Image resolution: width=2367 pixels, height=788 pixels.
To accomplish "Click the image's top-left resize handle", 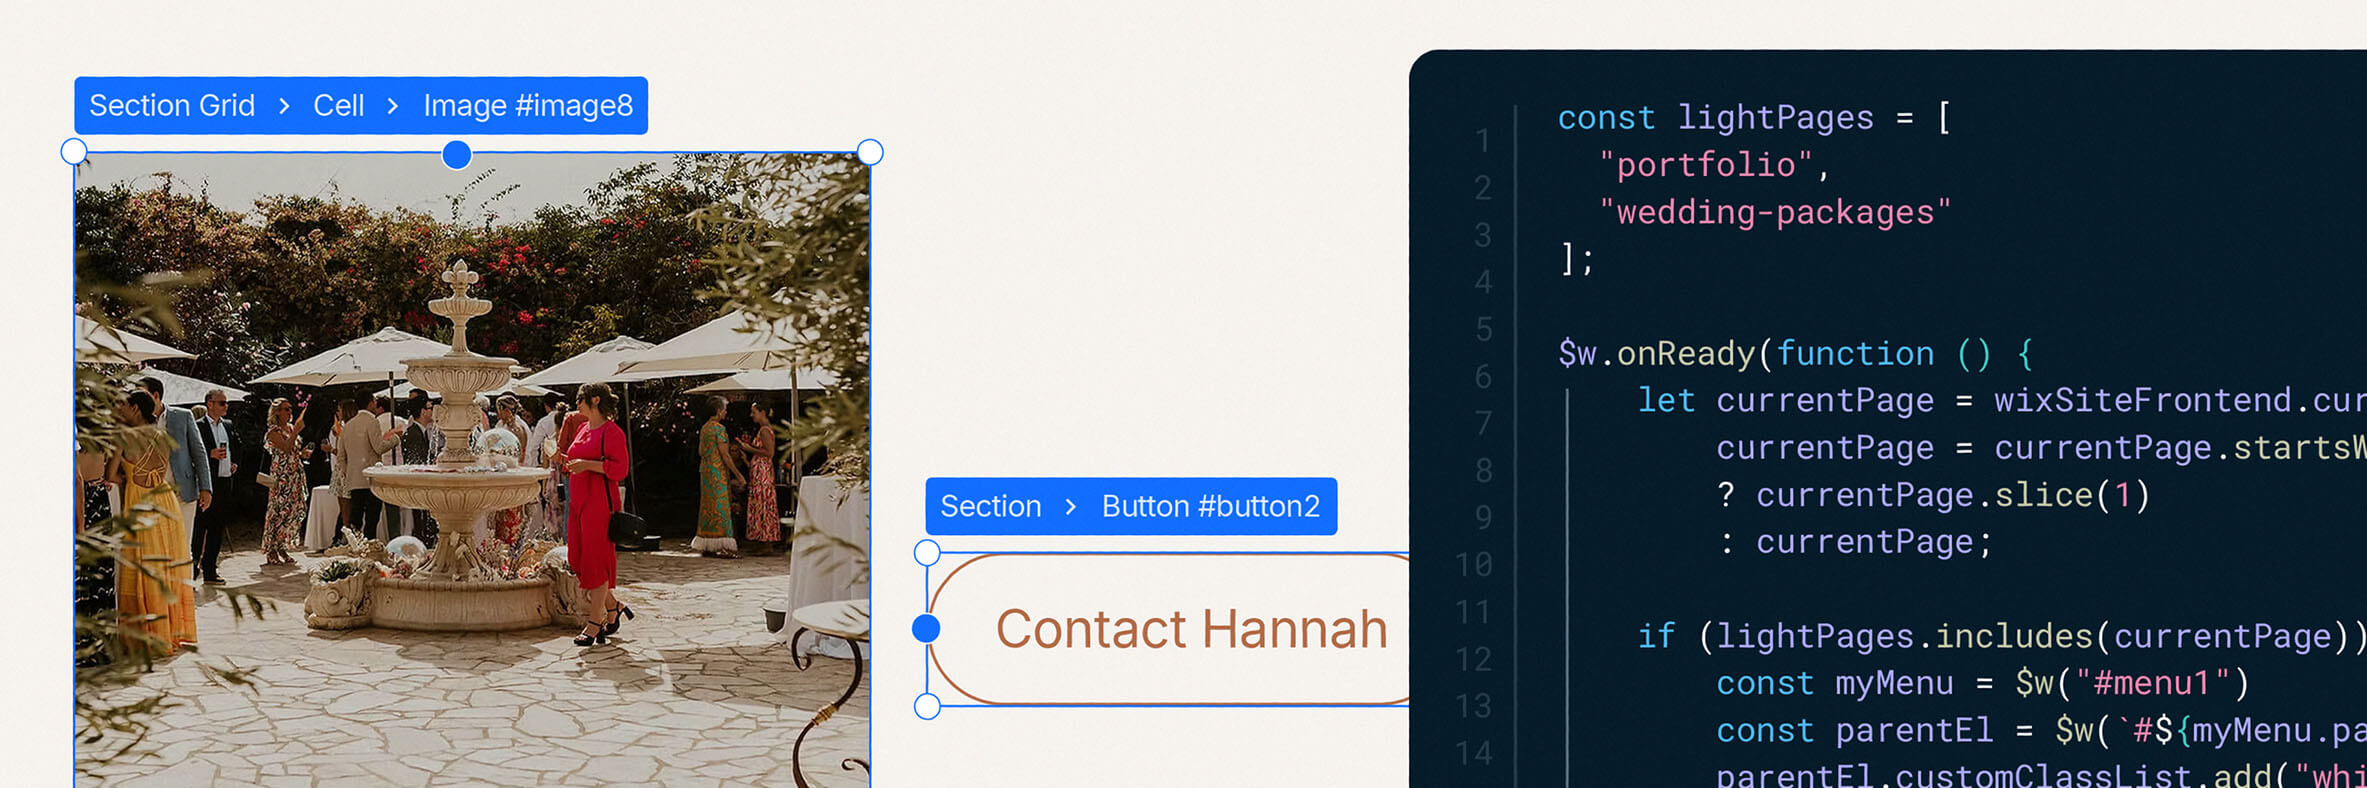I will pyautogui.click(x=74, y=152).
